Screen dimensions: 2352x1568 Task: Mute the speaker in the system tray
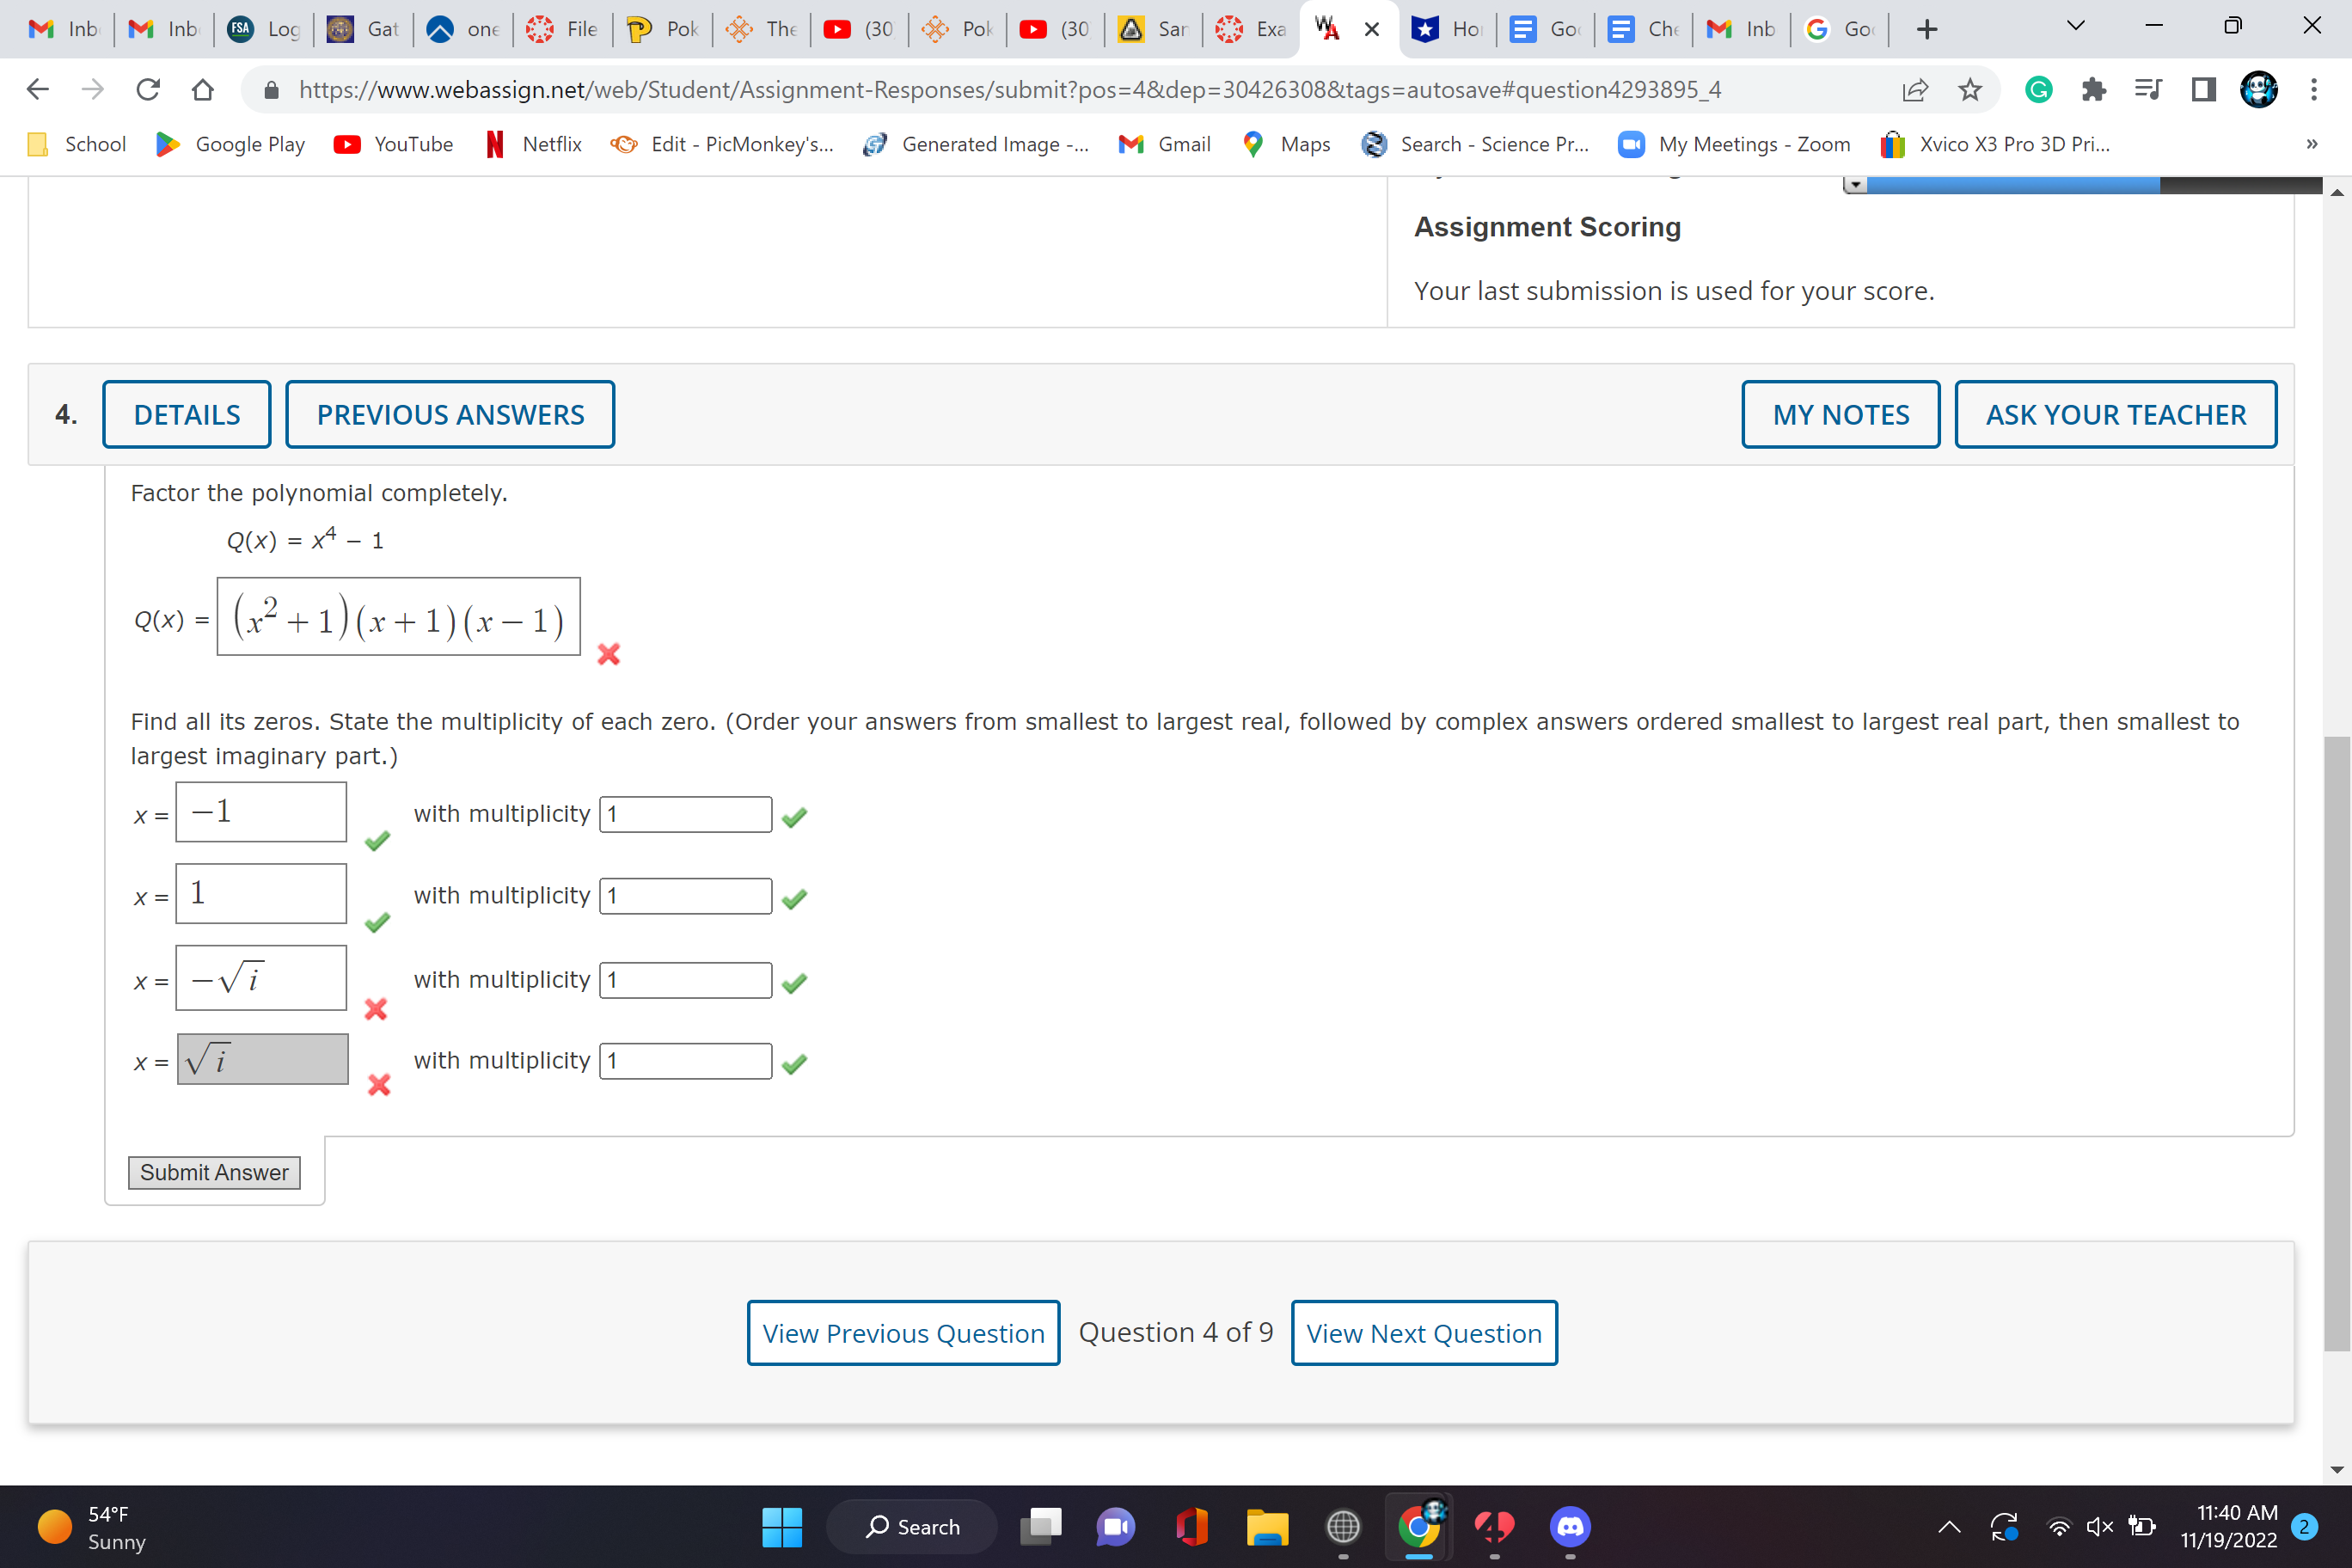click(2098, 1527)
